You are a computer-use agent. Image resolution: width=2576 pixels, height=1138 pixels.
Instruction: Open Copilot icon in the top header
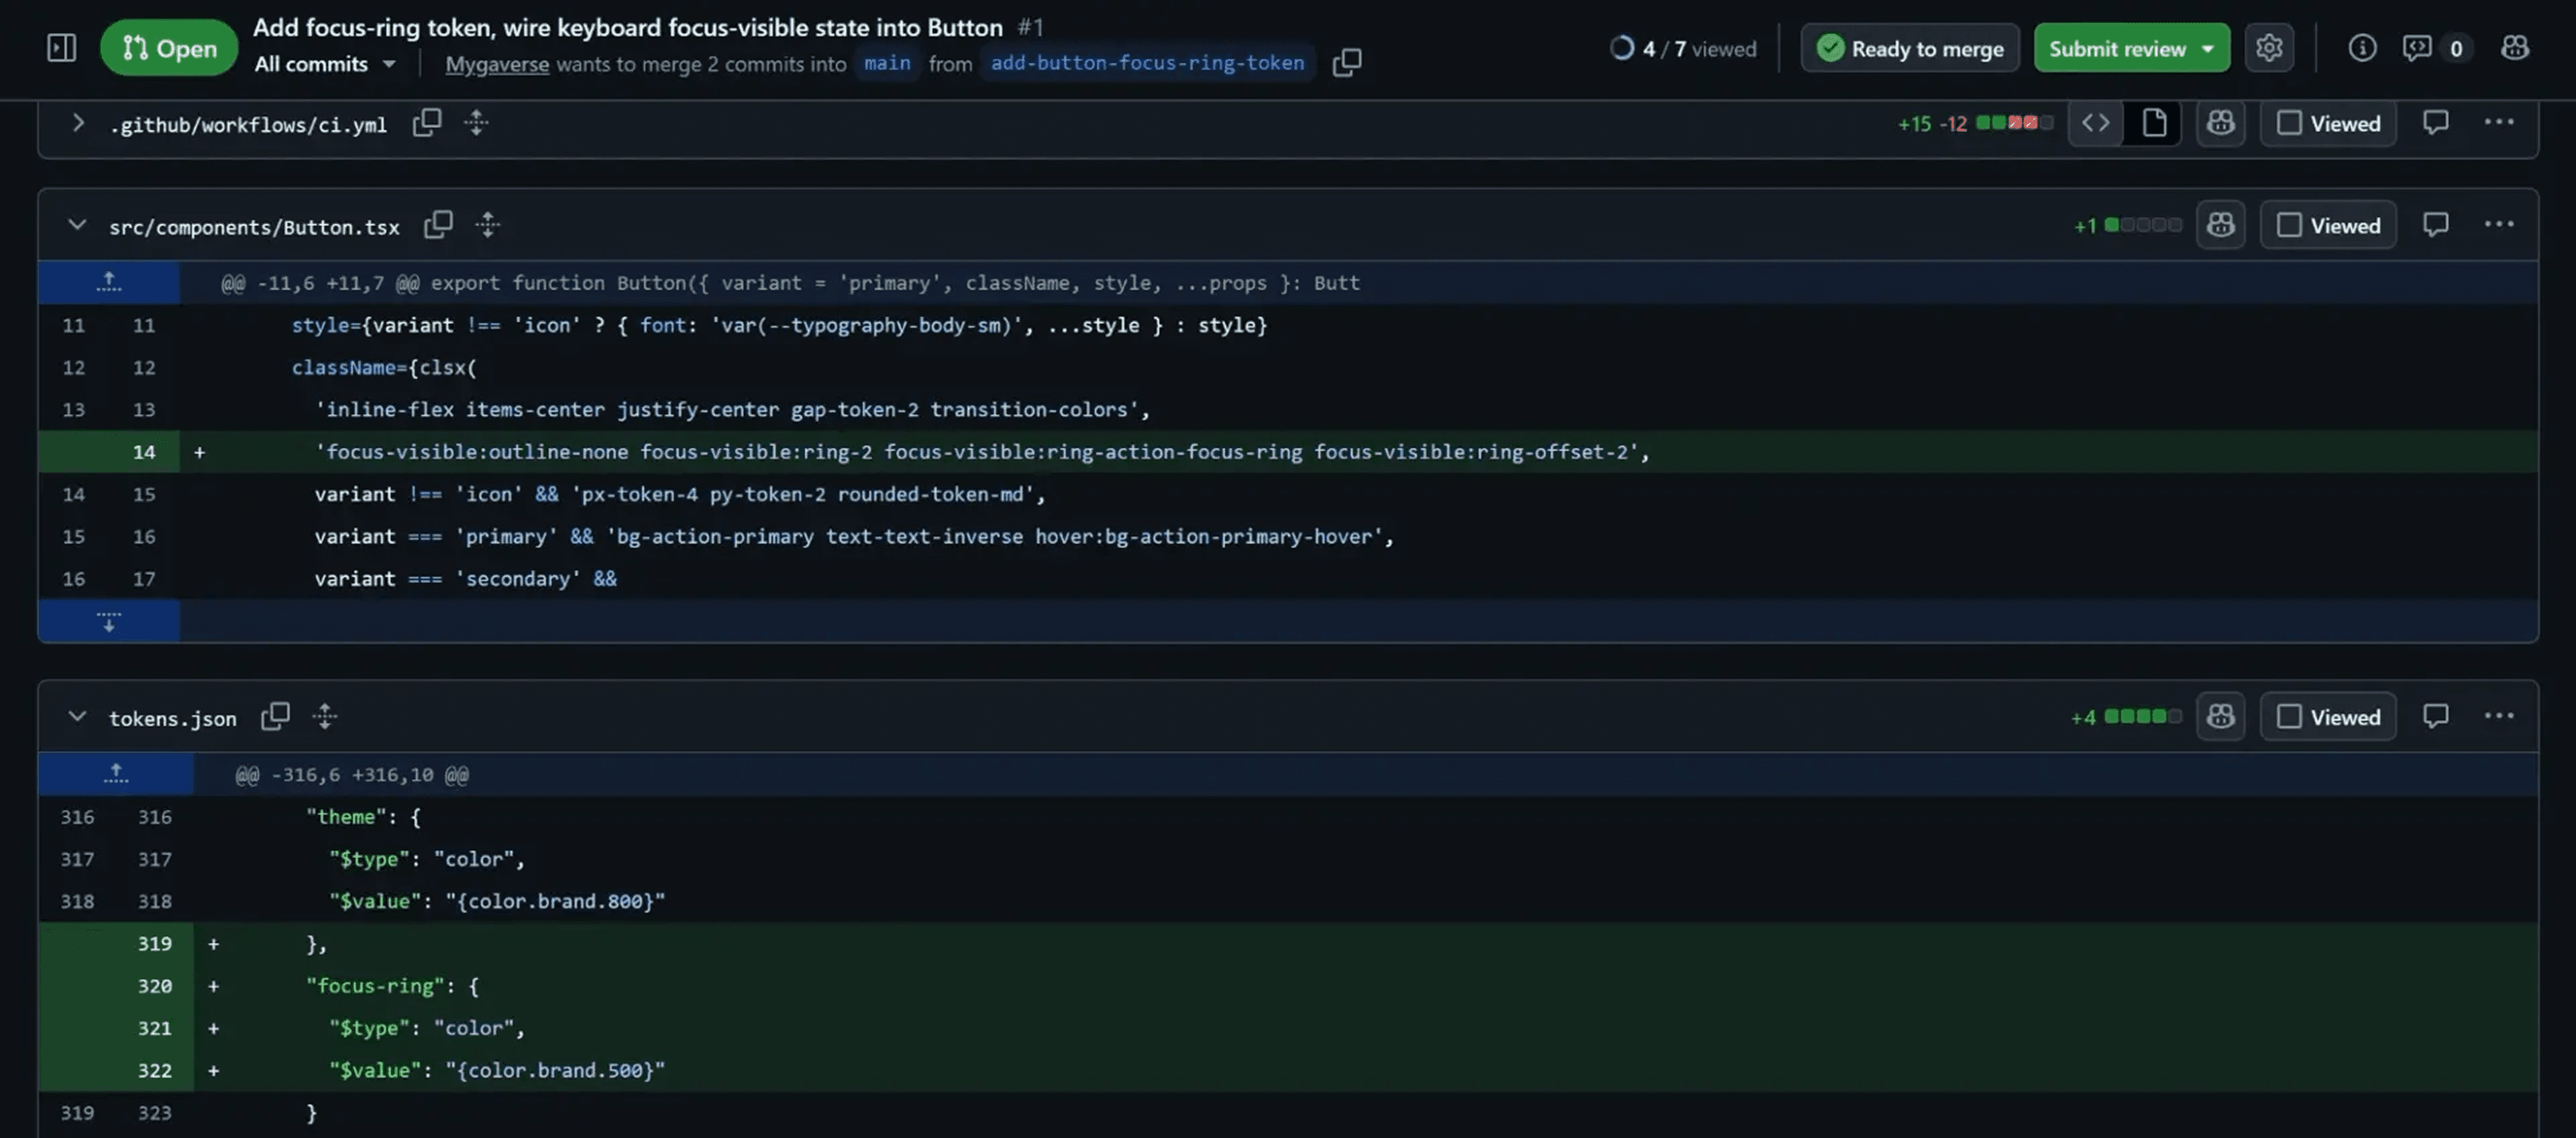tap(2514, 47)
